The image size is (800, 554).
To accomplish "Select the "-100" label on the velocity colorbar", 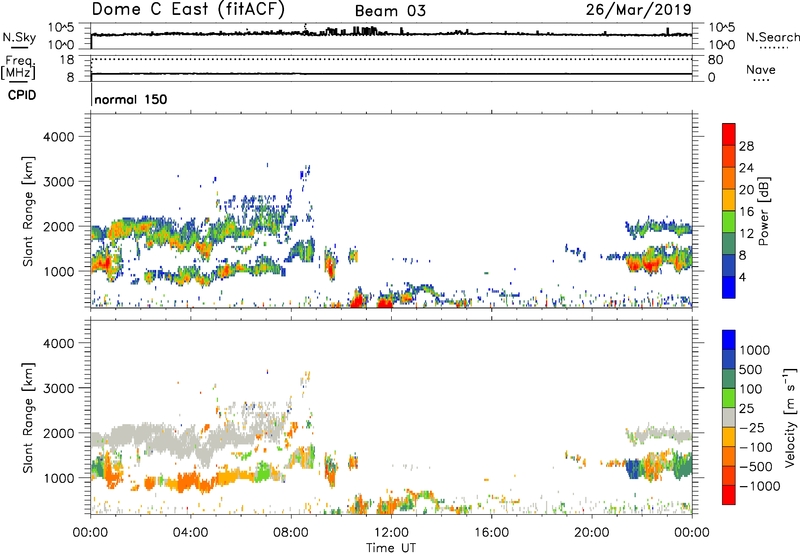I will 756,447.
